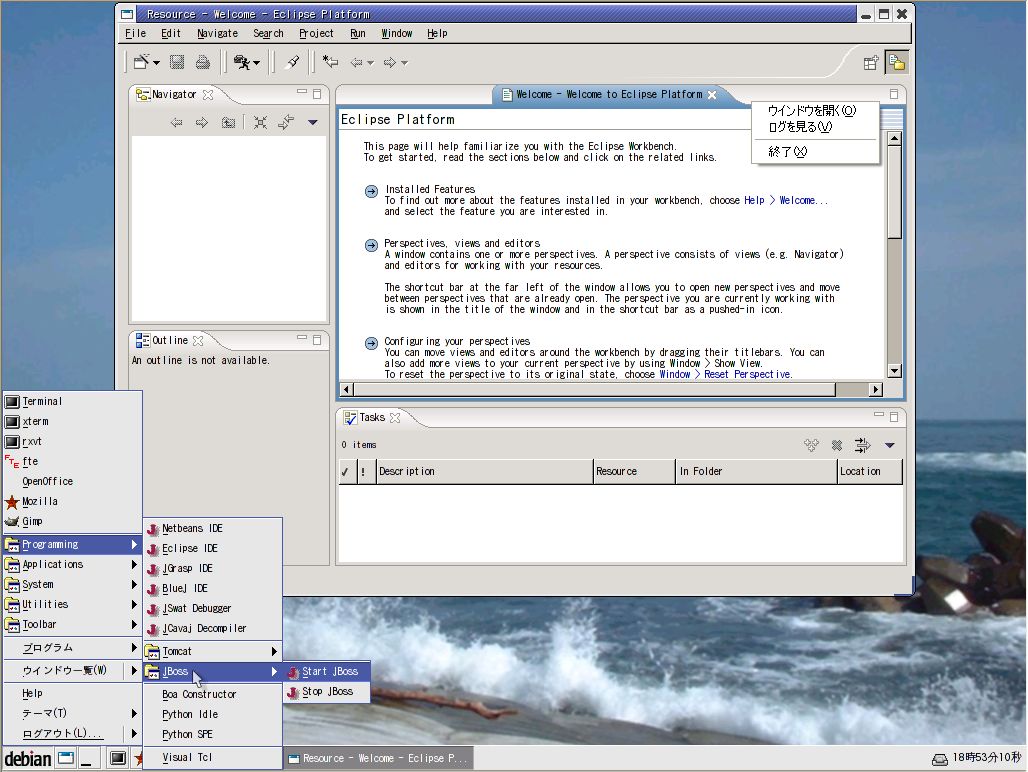The width and height of the screenshot is (1028, 772).
Task: Launch Mozilla from the desktop menu
Action: pyautogui.click(x=73, y=502)
